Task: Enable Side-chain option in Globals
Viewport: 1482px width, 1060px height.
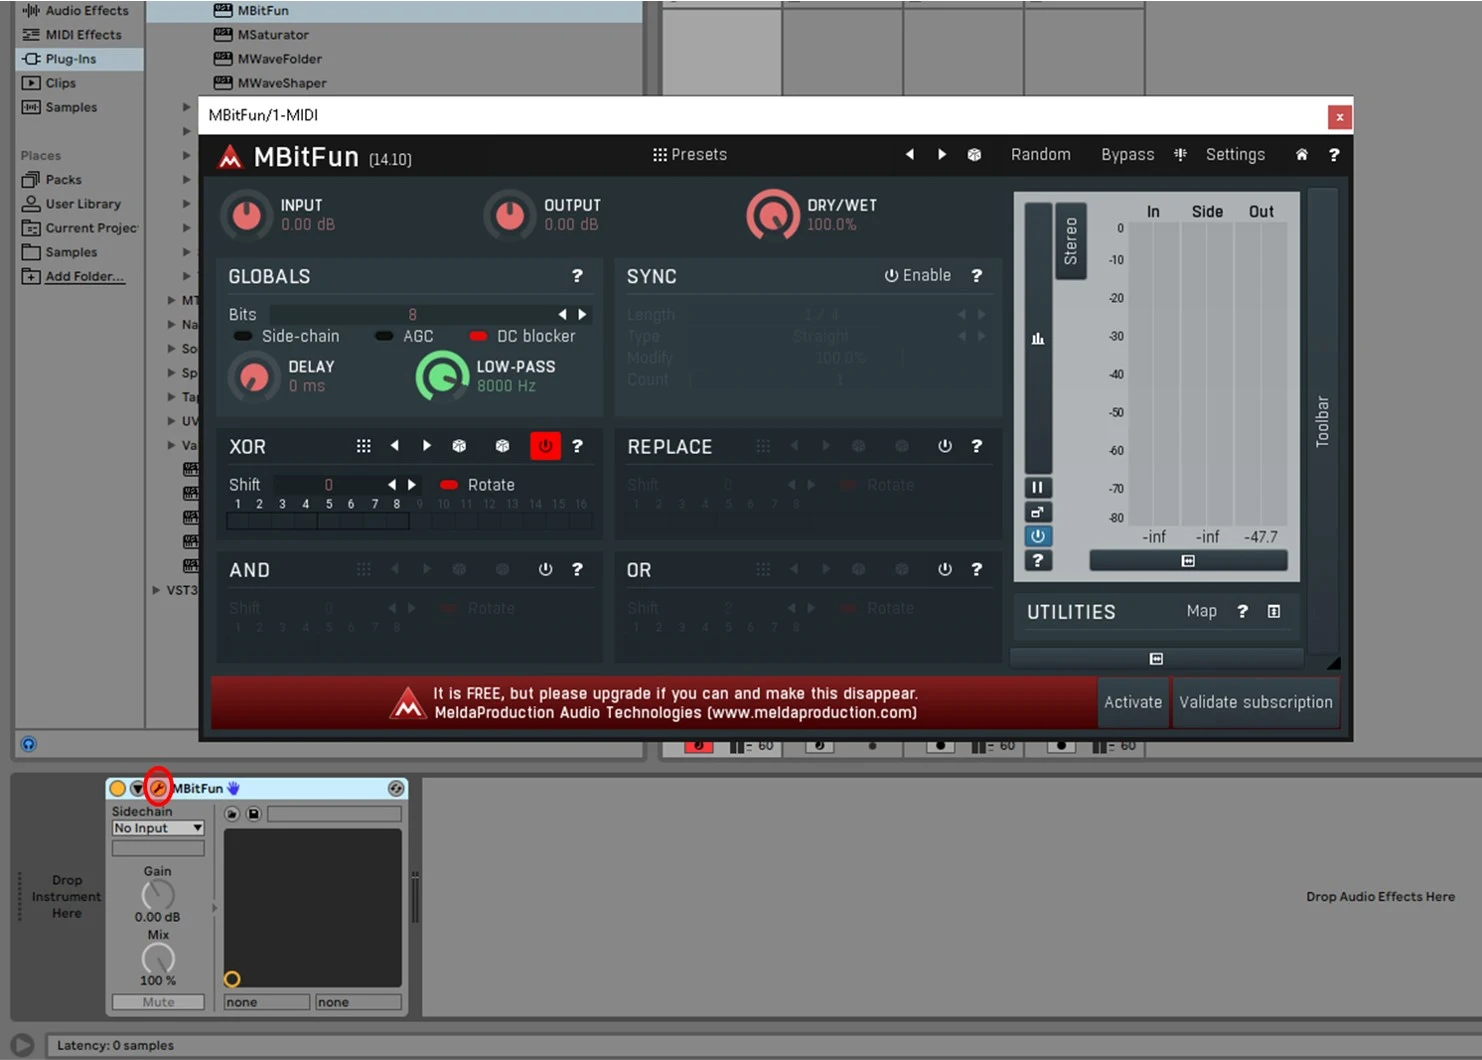Action: pyautogui.click(x=287, y=336)
